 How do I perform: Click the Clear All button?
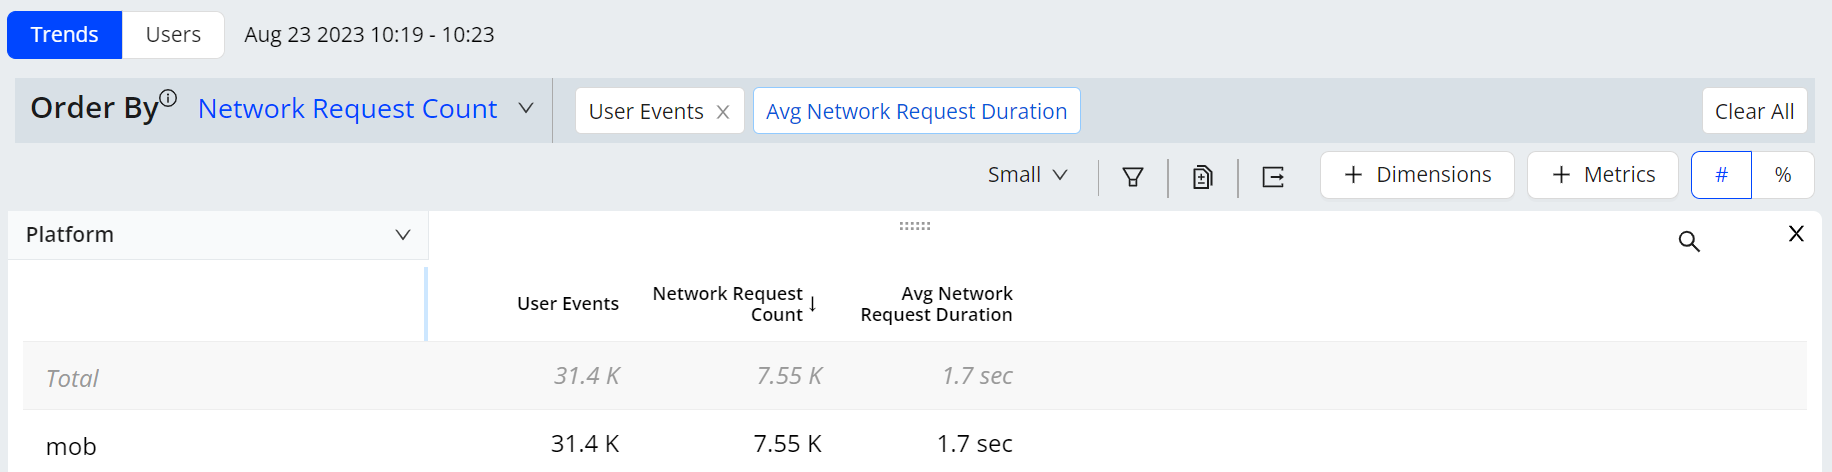click(1754, 111)
